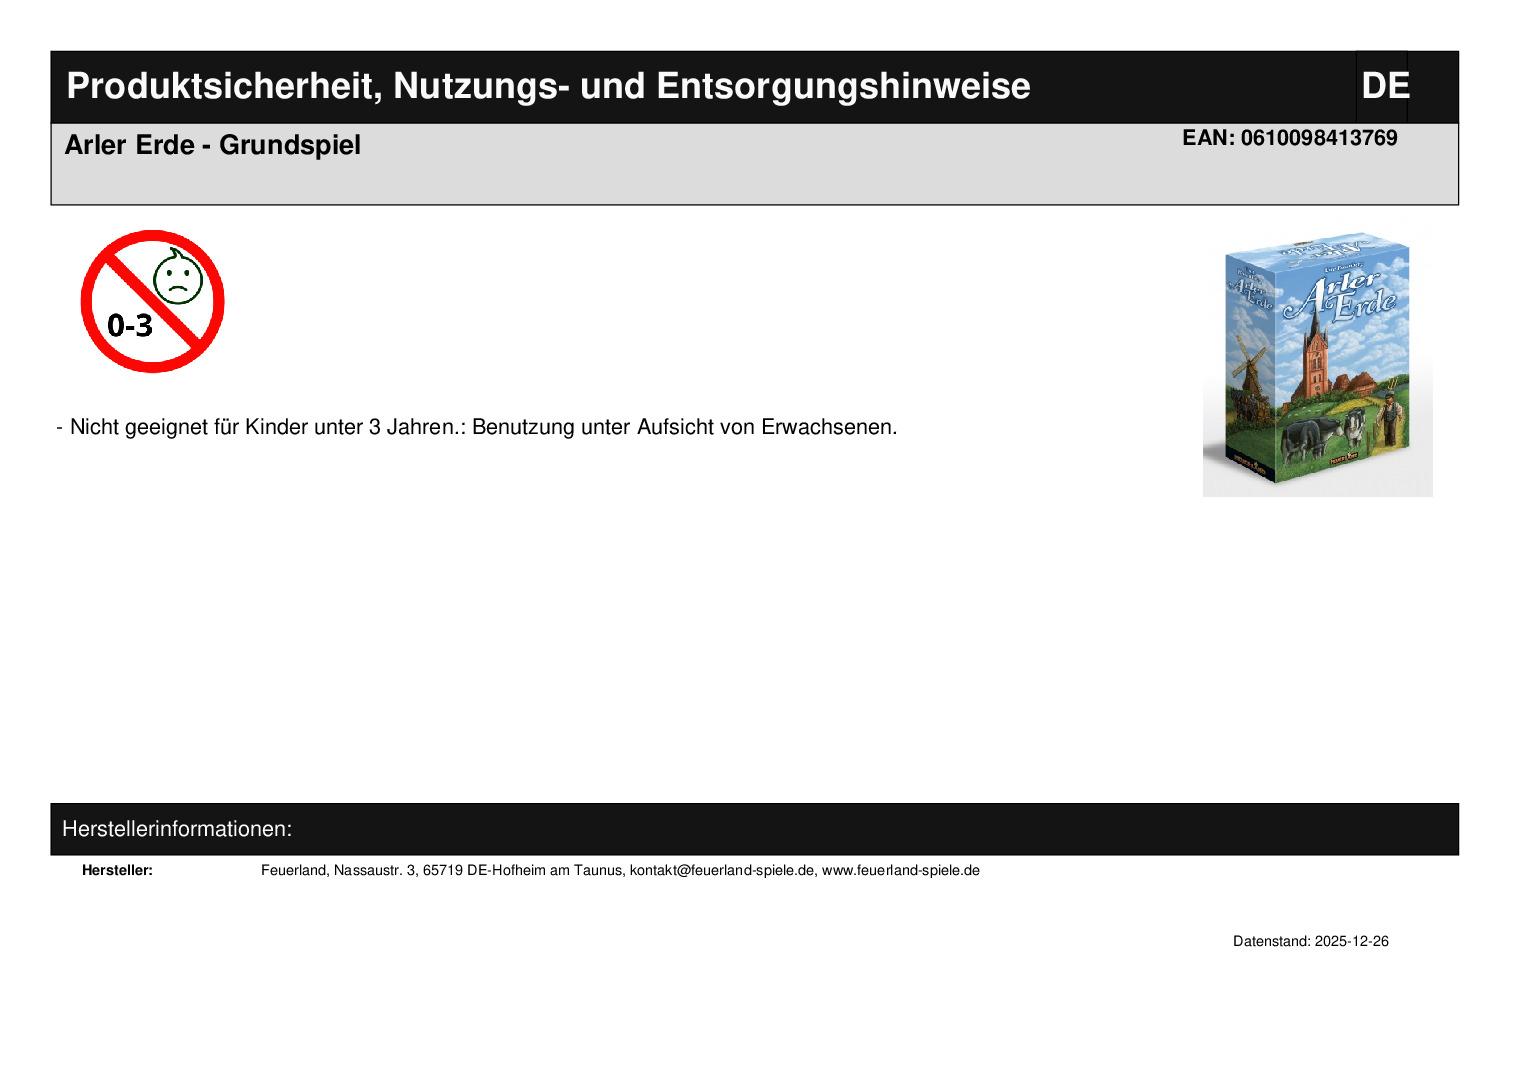Screen dimensions: 1520x1075
Task: Select the DE language code box
Action: coord(1384,87)
